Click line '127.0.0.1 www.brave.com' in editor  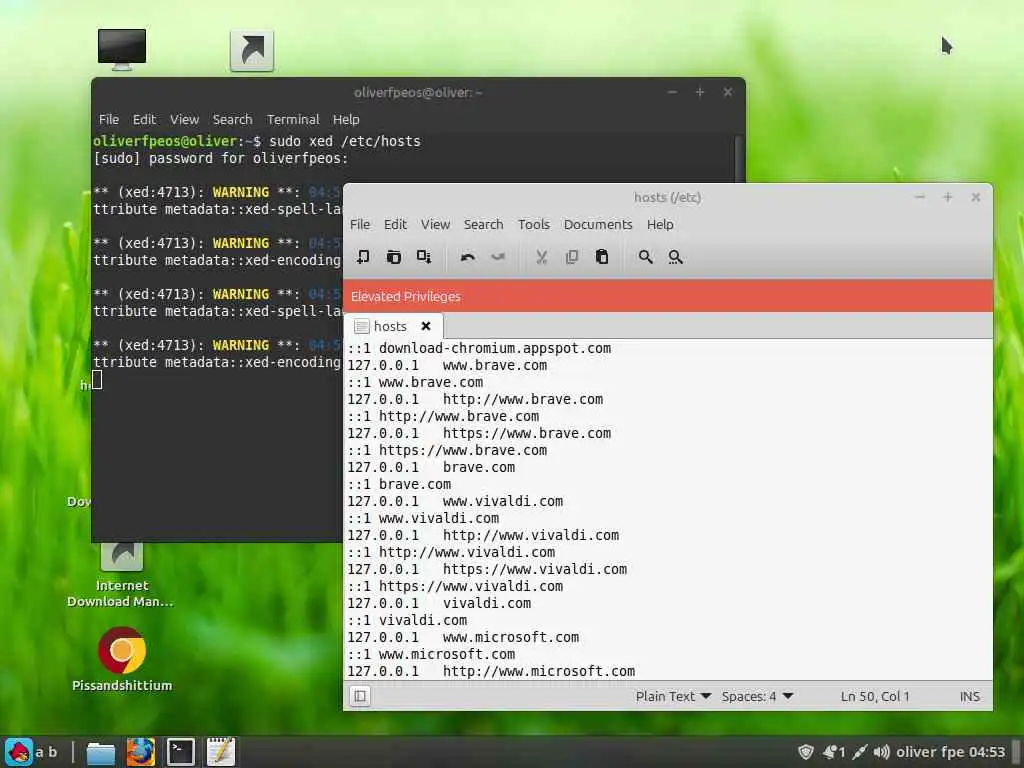click(447, 365)
